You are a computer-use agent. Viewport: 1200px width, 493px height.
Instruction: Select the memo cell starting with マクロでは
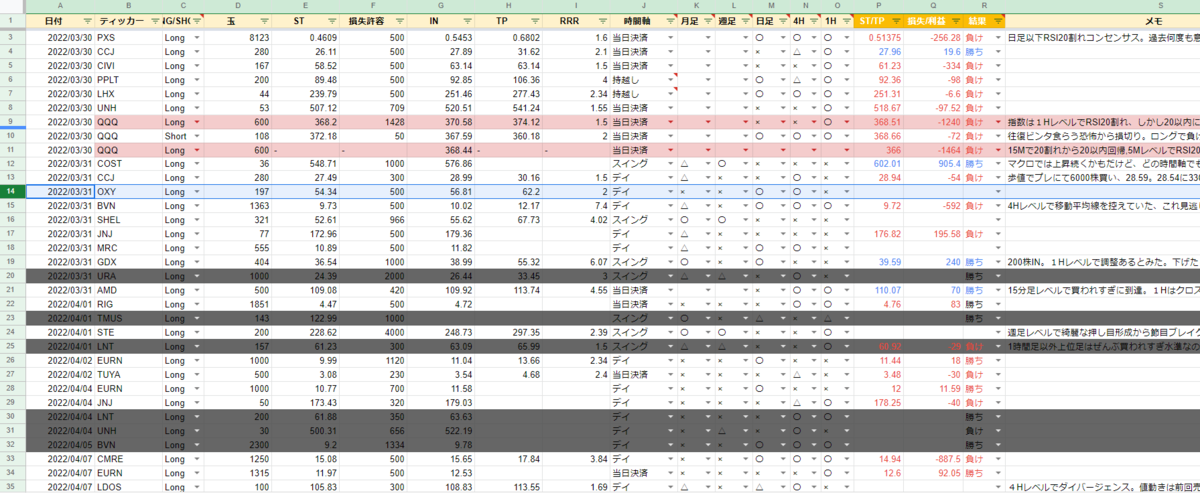(x=1104, y=163)
